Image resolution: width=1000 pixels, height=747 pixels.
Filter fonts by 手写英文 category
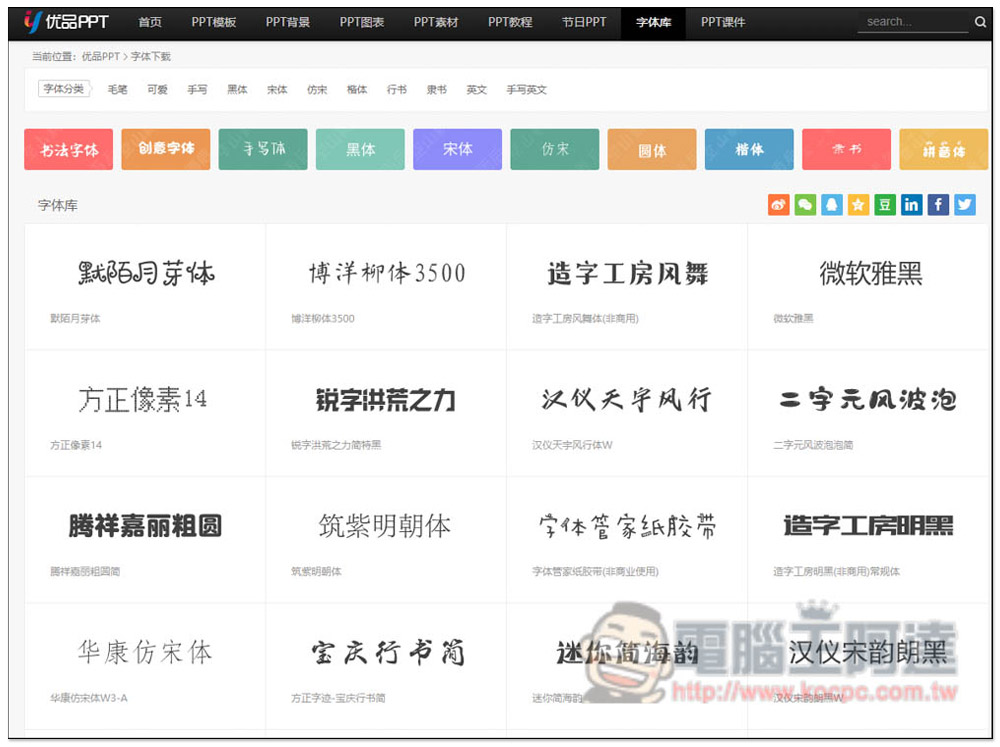click(x=526, y=90)
